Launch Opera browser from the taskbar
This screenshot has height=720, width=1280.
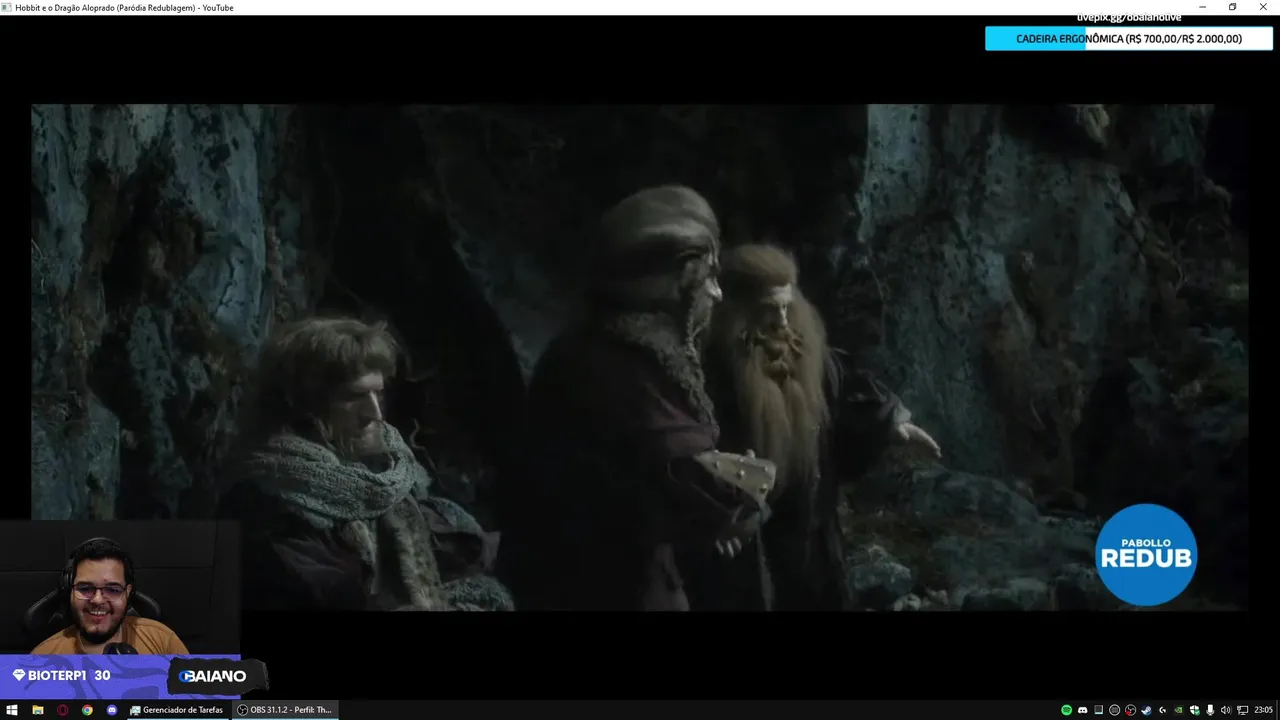pyautogui.click(x=62, y=710)
